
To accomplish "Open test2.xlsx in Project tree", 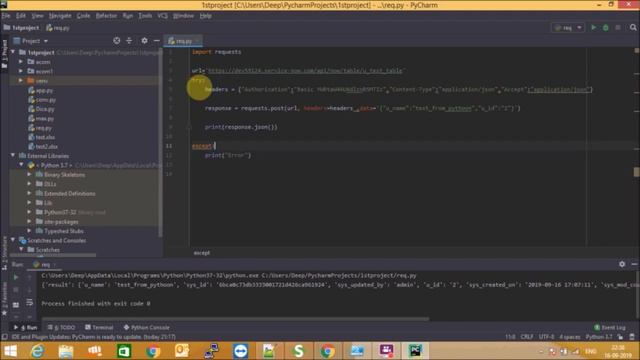I will coord(43,146).
